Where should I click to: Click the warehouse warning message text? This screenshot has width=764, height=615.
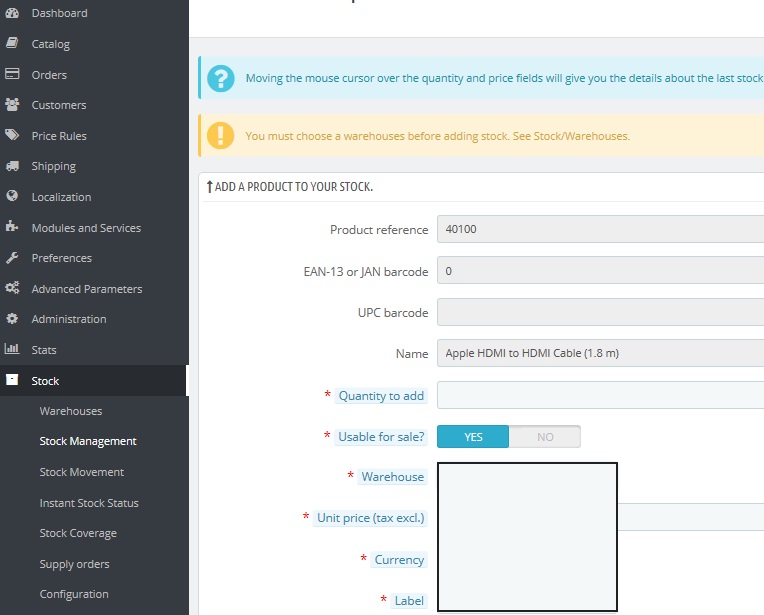(438, 136)
